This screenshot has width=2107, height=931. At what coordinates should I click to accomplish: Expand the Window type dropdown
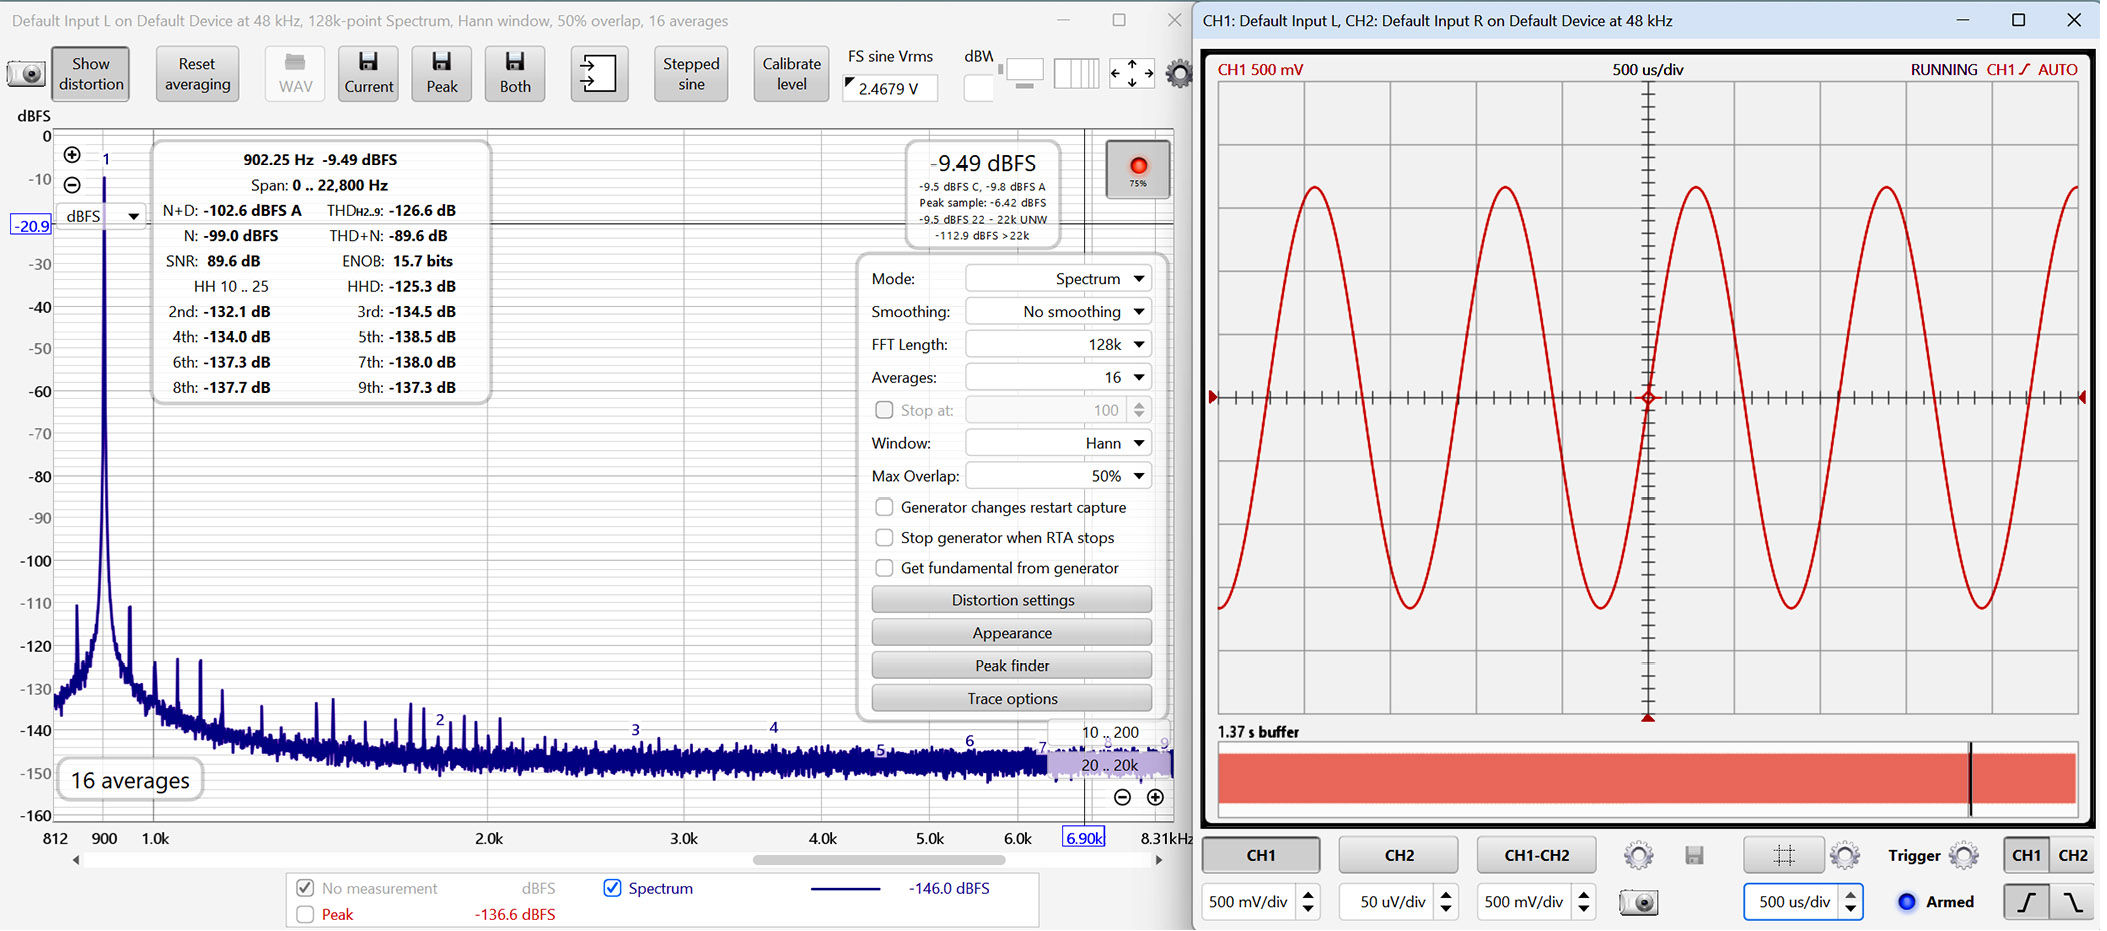pos(1058,443)
